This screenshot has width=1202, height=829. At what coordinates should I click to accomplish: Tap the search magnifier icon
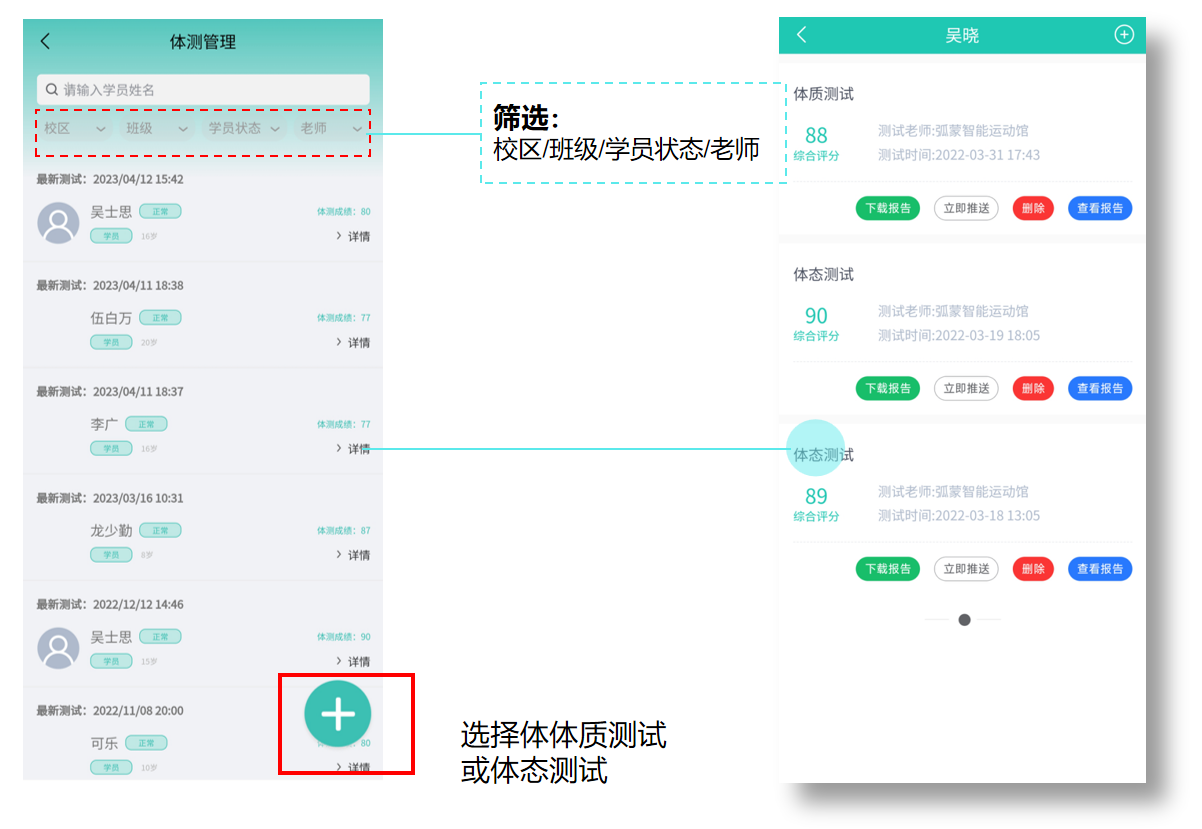pyautogui.click(x=52, y=90)
